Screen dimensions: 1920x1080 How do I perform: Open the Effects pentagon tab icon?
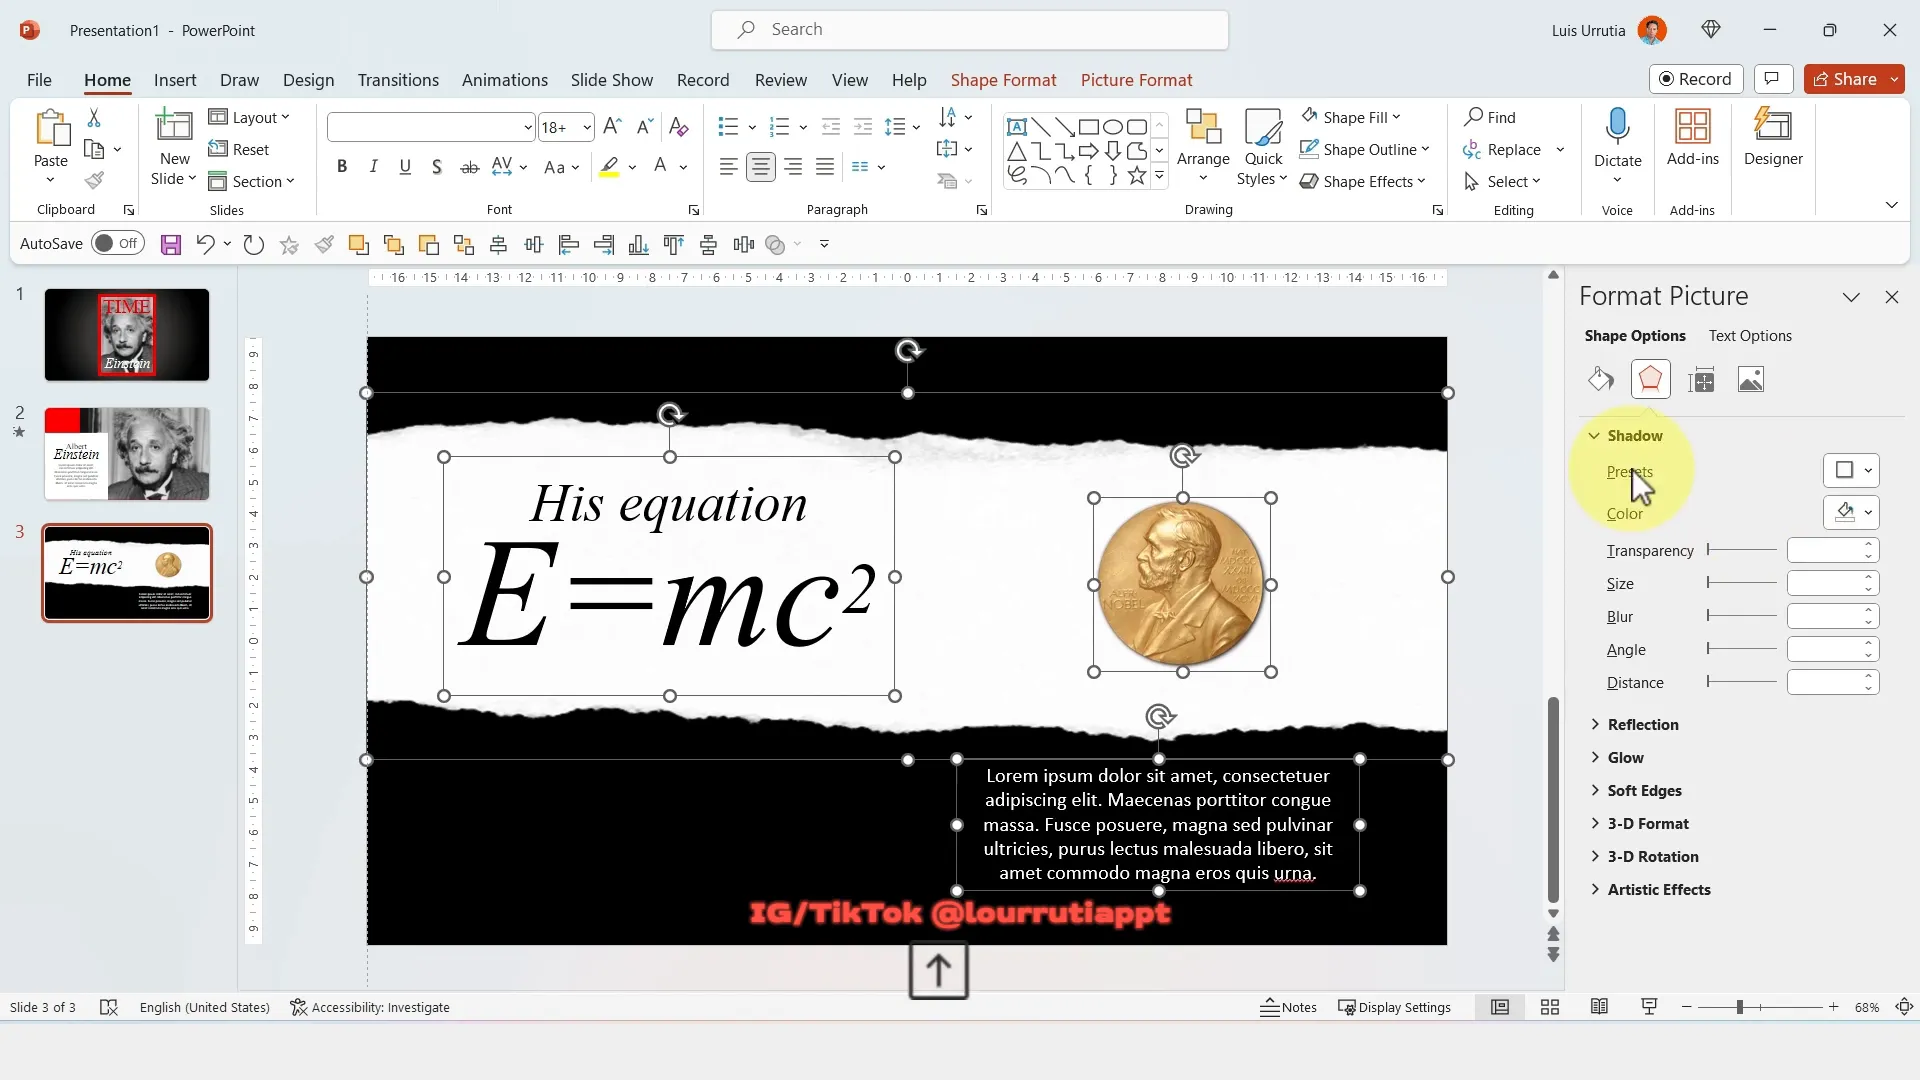[1650, 379]
